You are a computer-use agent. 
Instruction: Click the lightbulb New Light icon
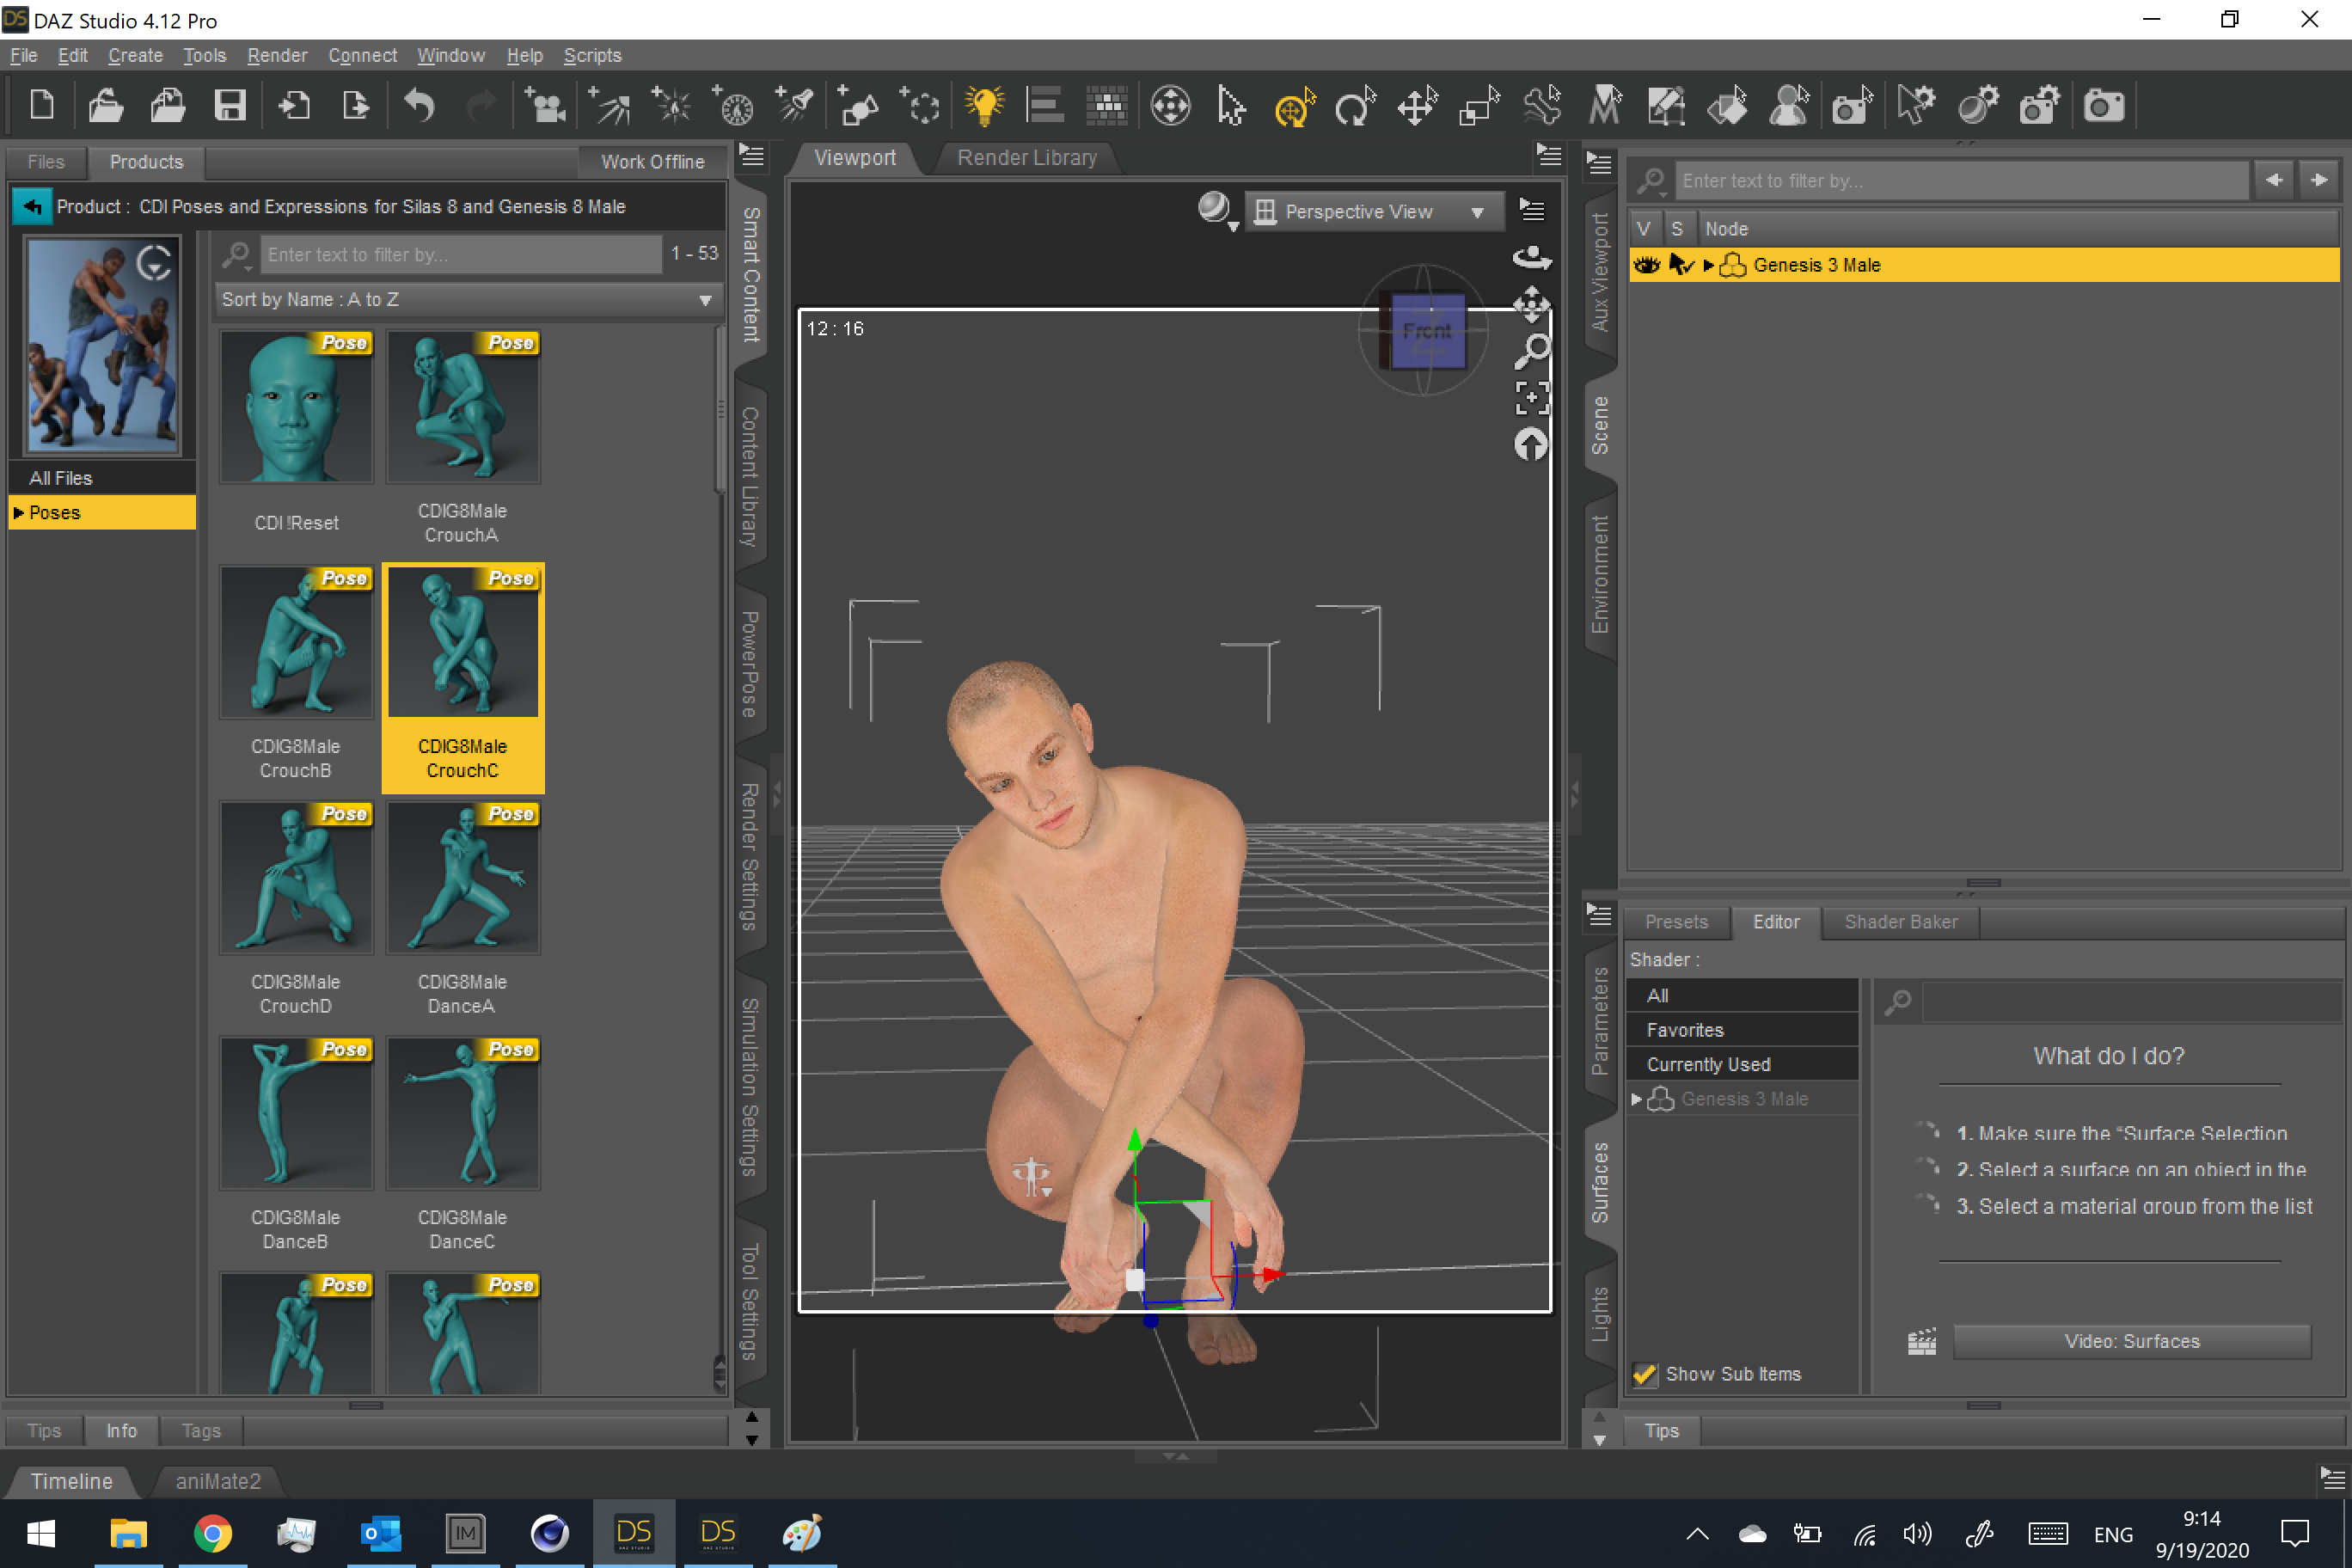coord(983,105)
